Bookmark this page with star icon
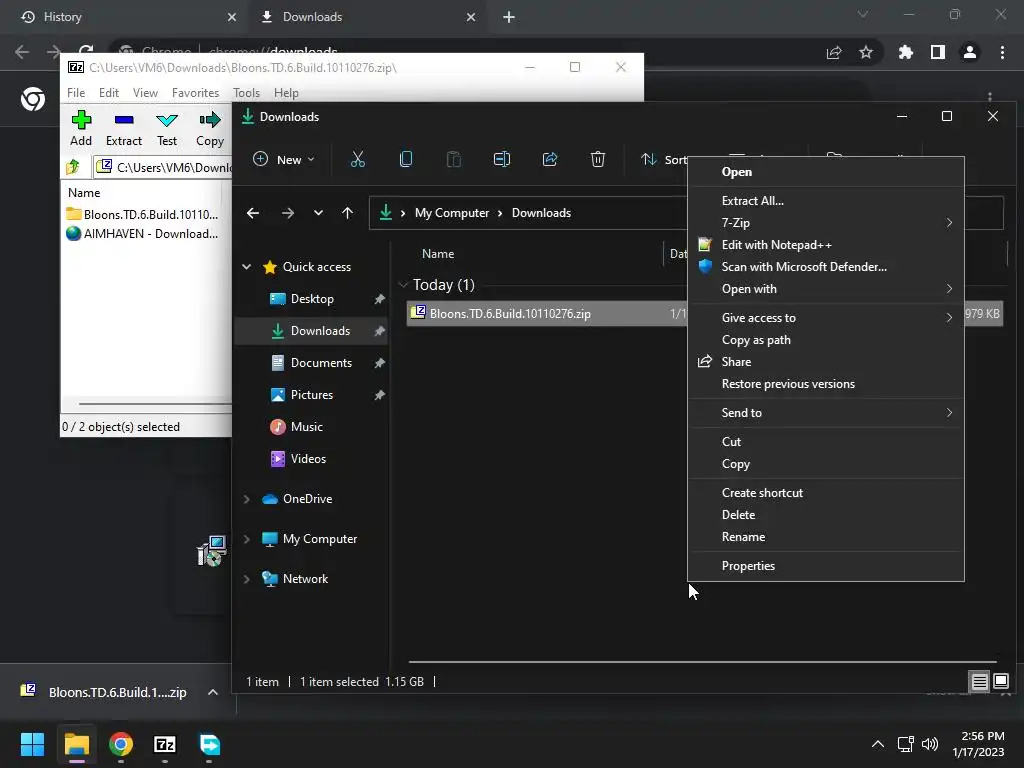1024x768 pixels. click(x=866, y=52)
